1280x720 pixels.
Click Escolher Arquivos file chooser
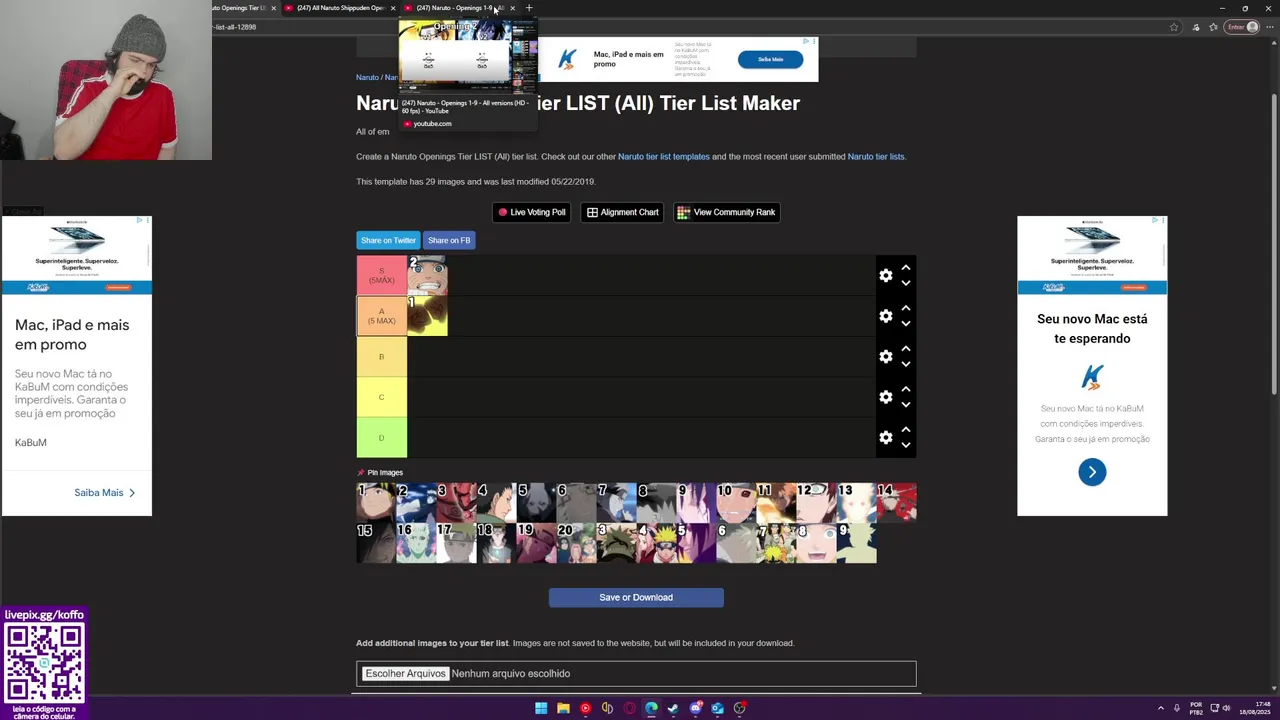pos(405,673)
